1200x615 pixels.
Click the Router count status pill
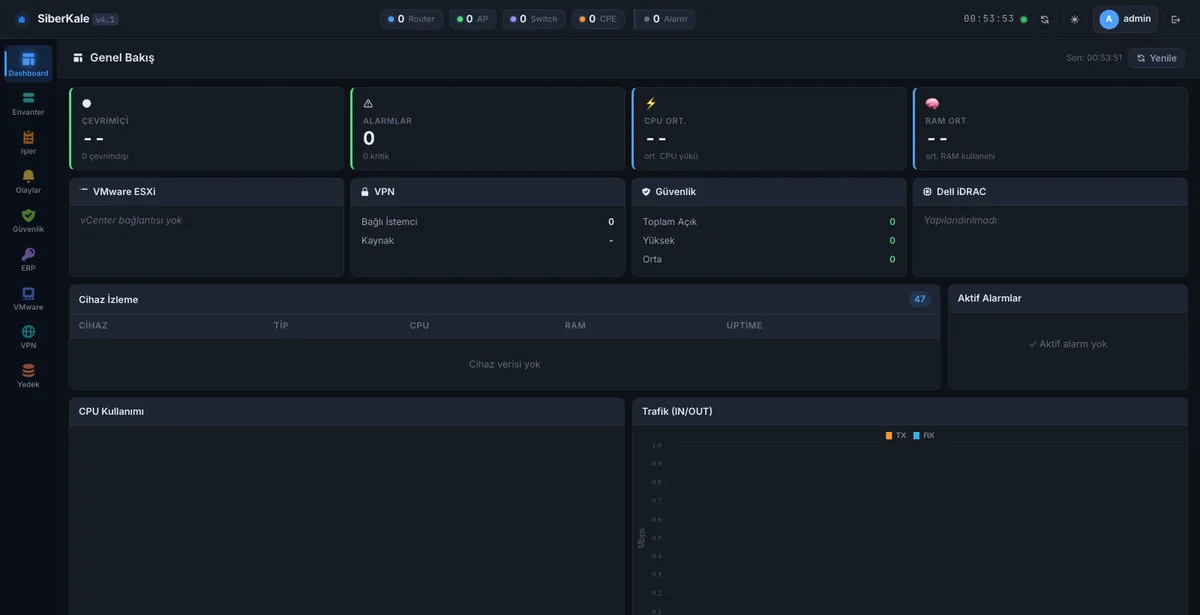411,19
